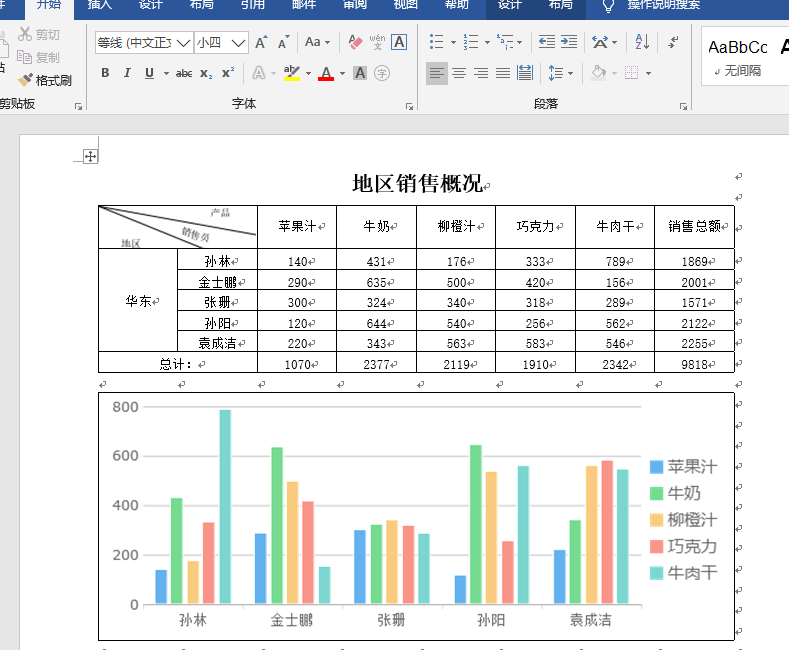Click the text effects A icon

tap(259, 73)
